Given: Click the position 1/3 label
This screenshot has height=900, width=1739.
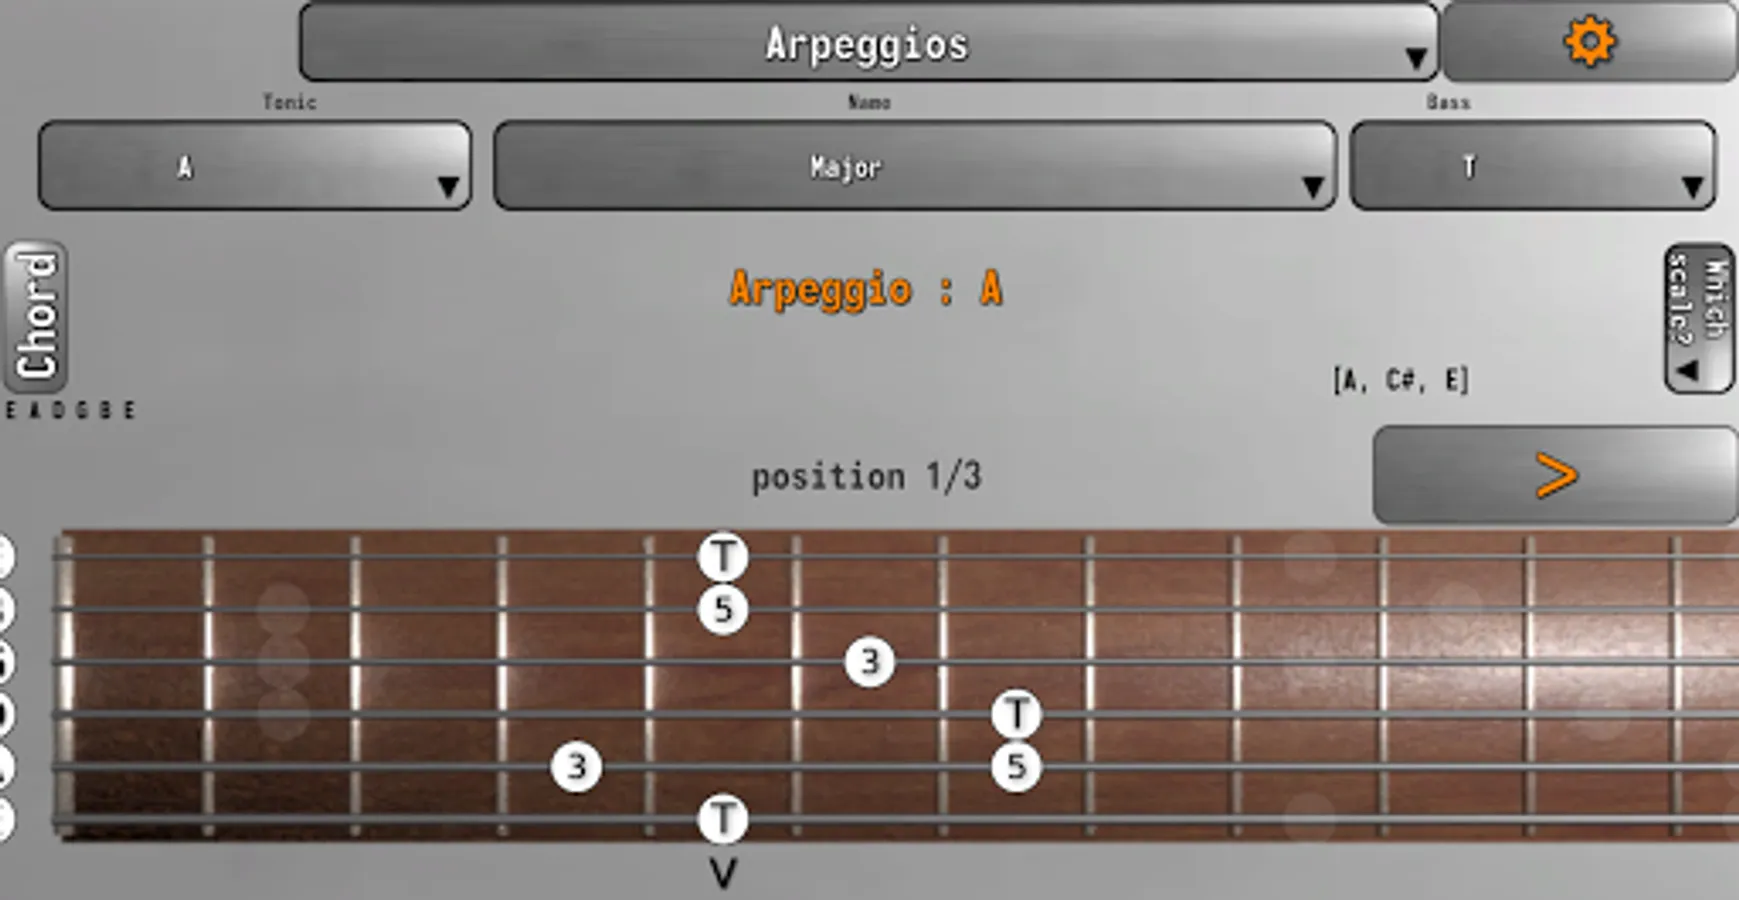Looking at the screenshot, I should (866, 476).
